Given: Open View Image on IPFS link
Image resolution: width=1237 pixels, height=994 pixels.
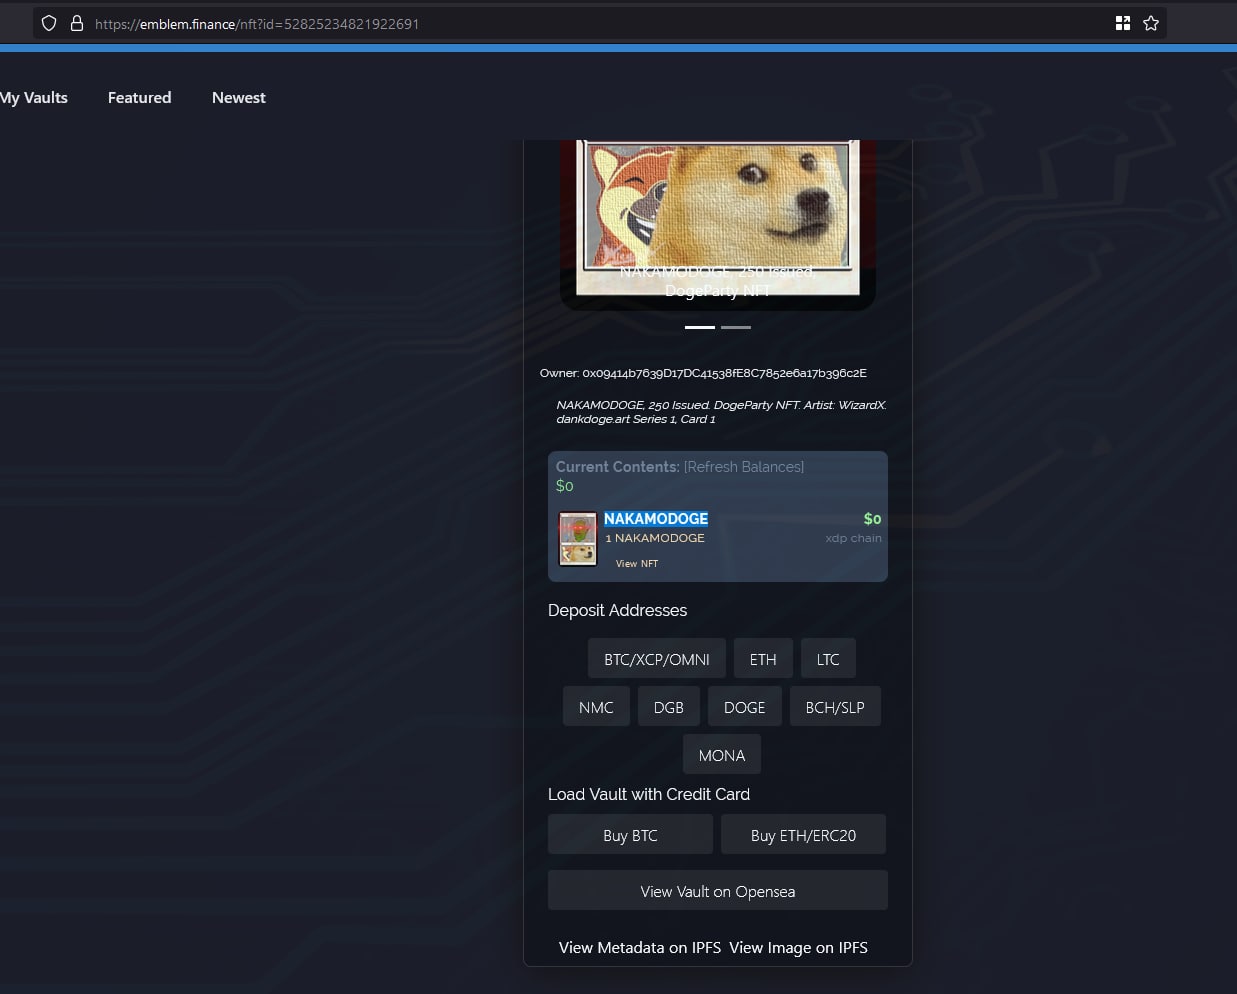Looking at the screenshot, I should click(798, 947).
